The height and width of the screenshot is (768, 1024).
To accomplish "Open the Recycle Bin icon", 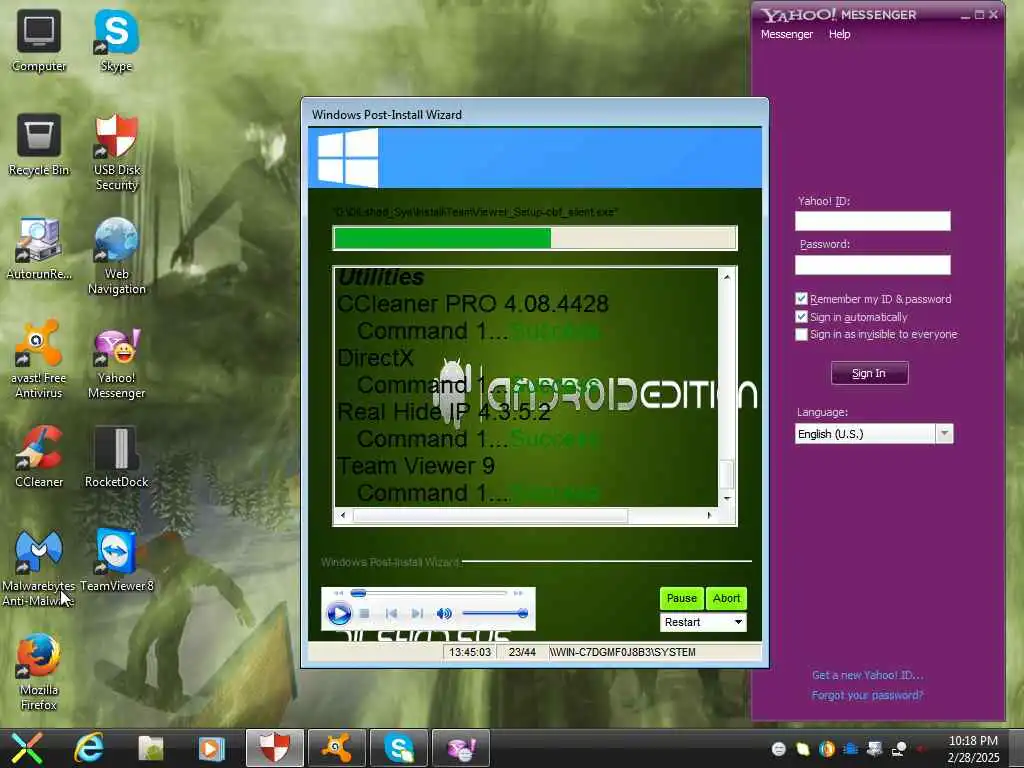I will pos(39,145).
